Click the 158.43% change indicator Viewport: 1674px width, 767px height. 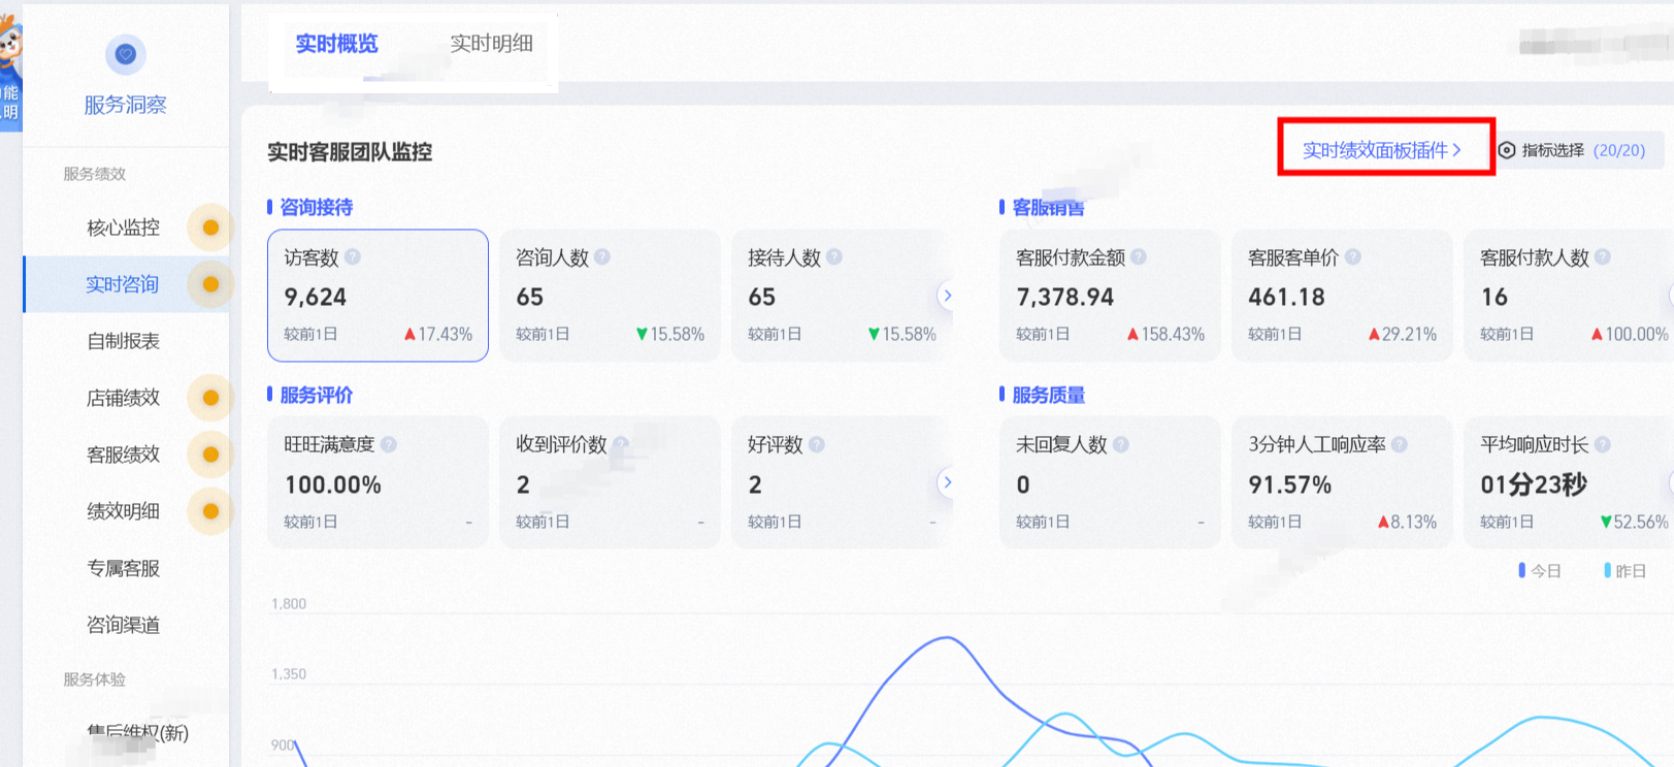tap(1166, 334)
